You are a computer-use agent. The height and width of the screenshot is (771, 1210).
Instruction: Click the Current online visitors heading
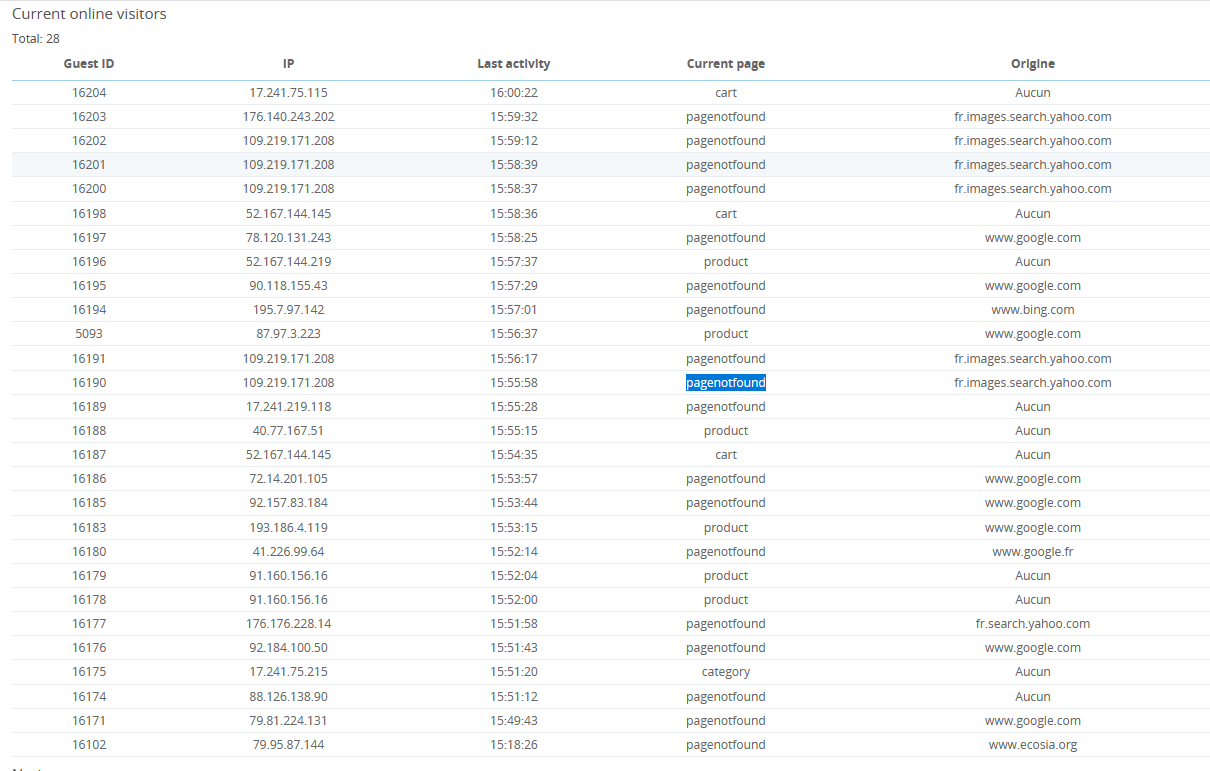point(89,14)
